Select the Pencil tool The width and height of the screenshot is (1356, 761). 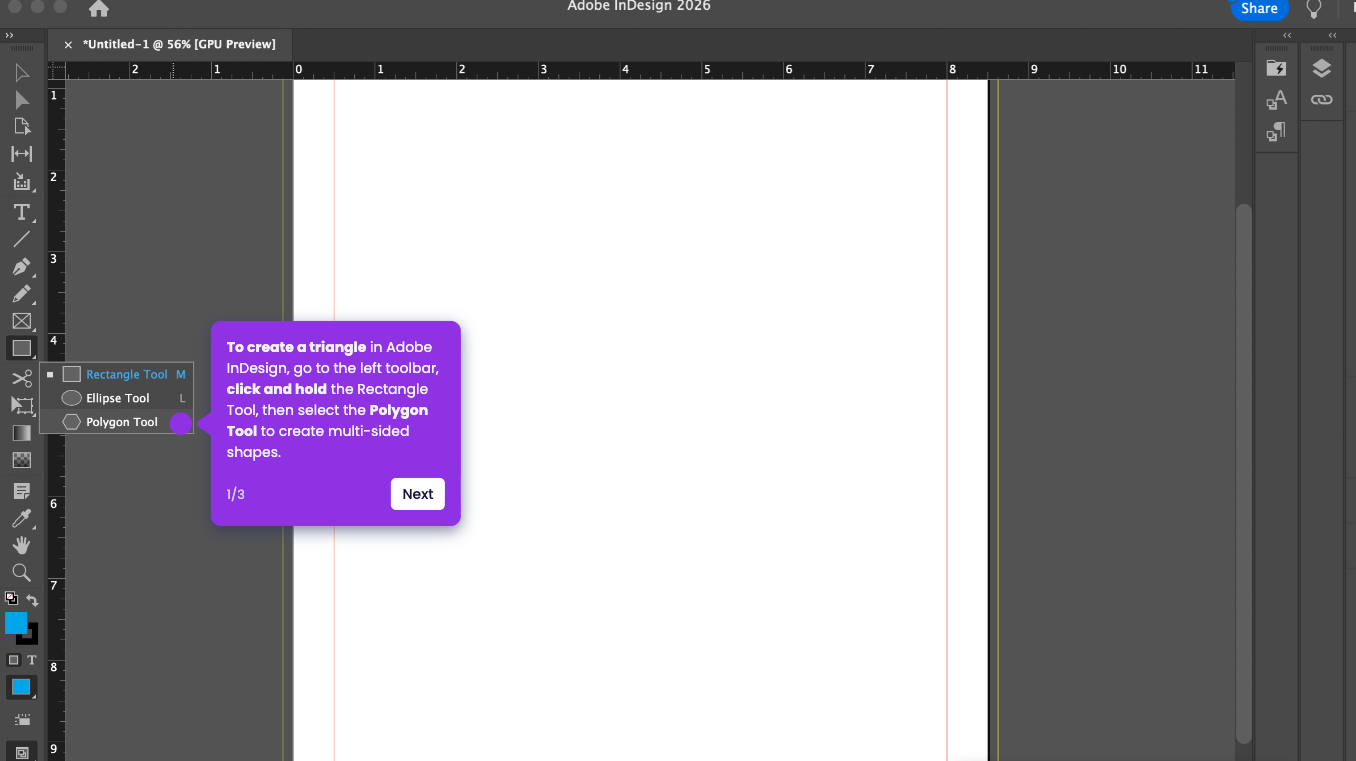coord(22,294)
